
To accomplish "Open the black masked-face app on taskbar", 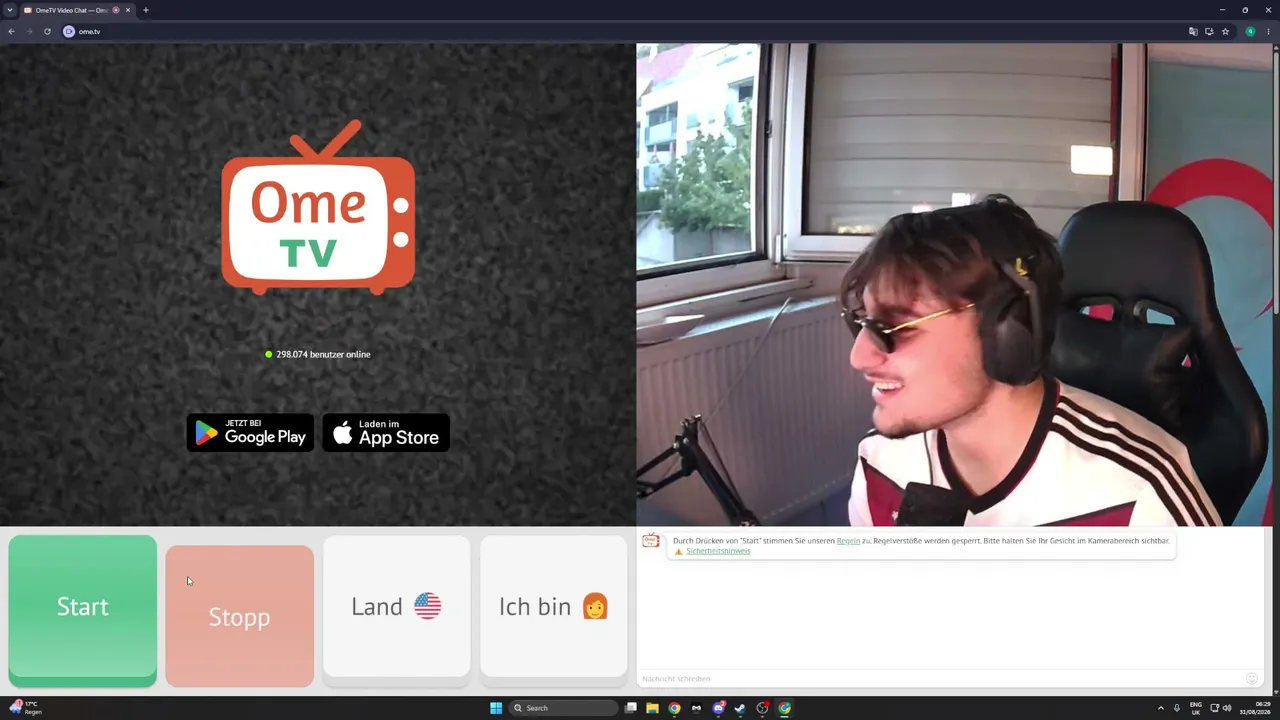I will pos(697,708).
